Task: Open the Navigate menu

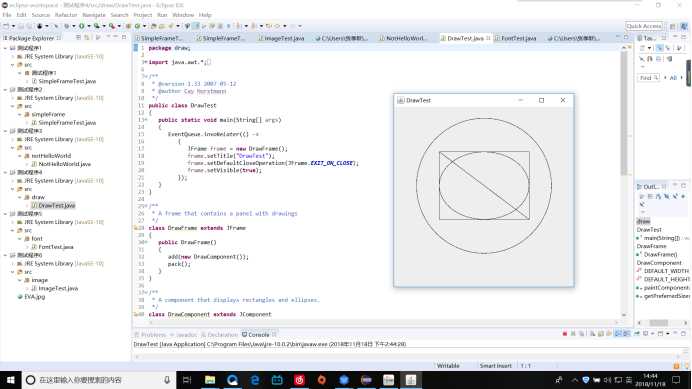Action: (x=94, y=15)
